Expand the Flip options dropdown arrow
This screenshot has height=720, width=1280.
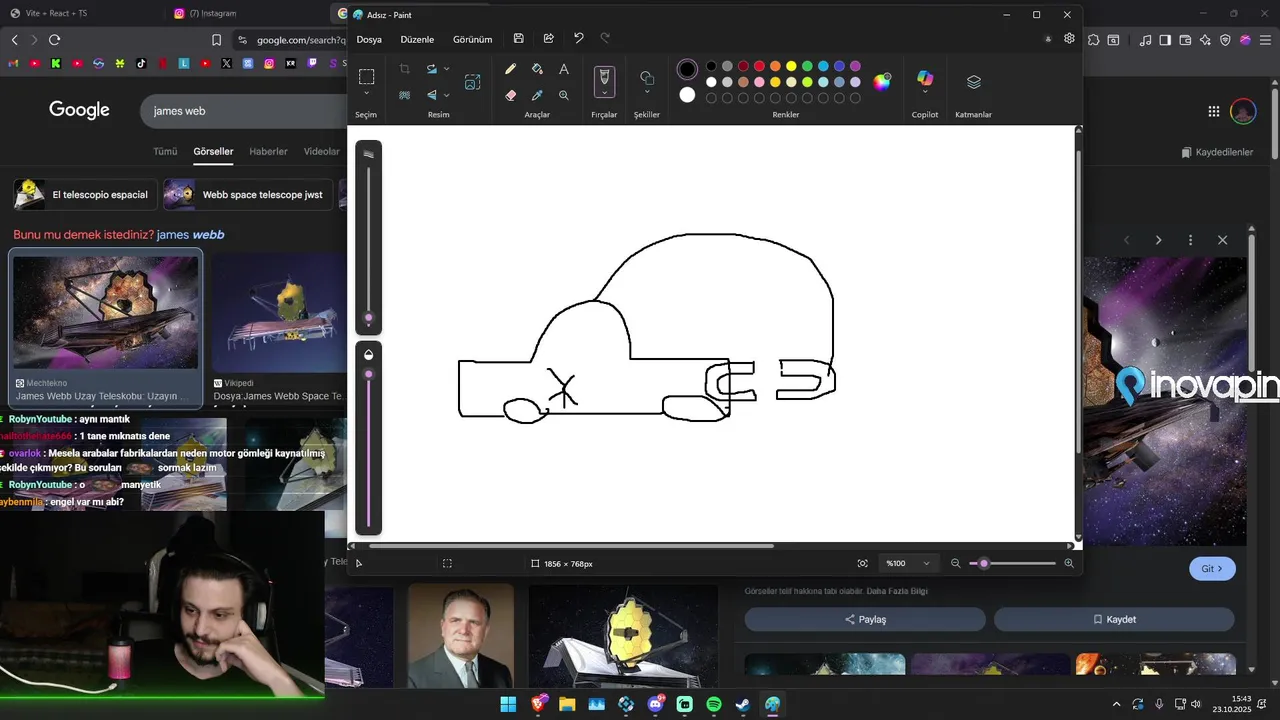(446, 95)
